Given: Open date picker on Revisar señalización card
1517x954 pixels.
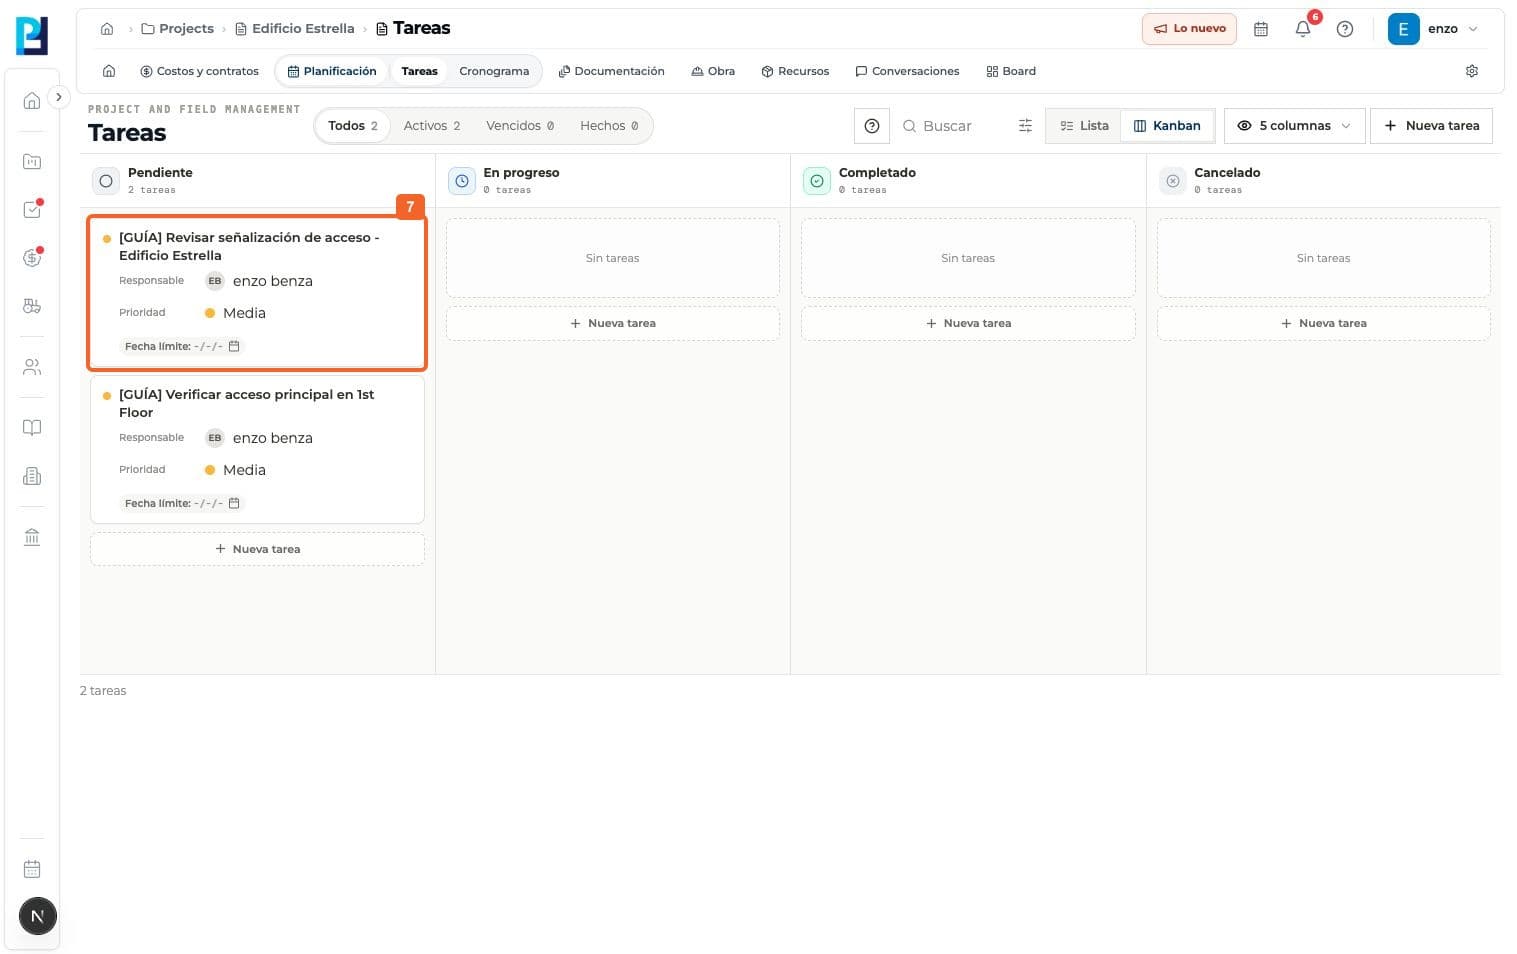Looking at the screenshot, I should pyautogui.click(x=234, y=346).
